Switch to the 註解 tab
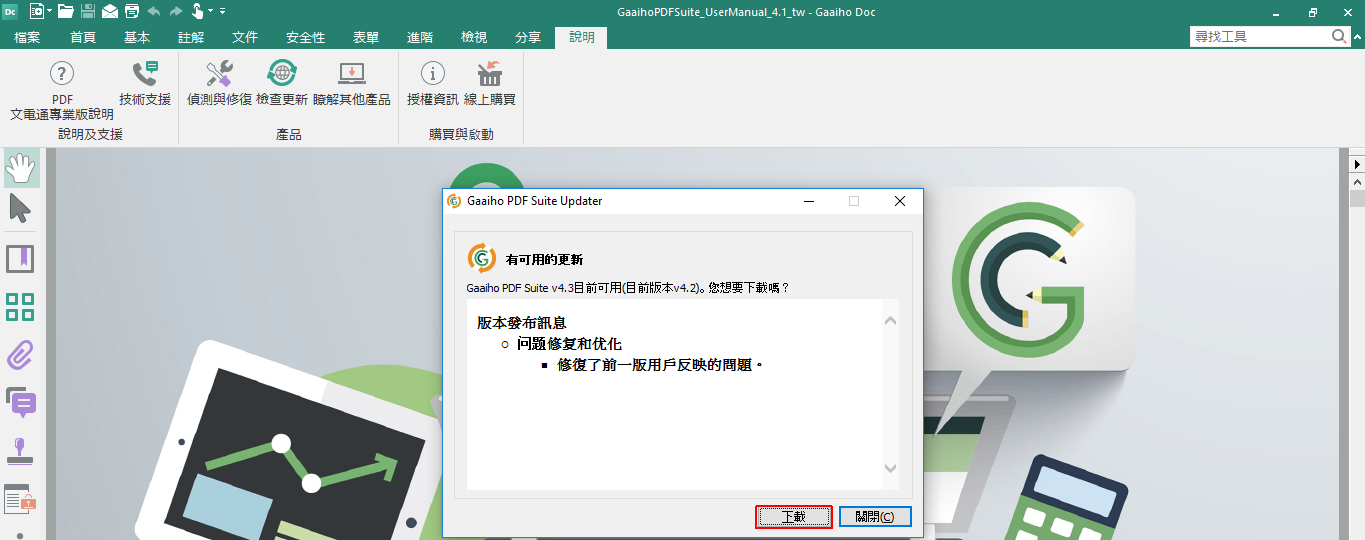 point(191,37)
